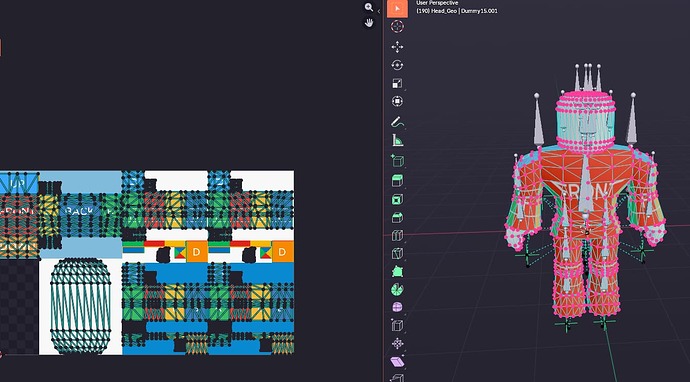Choose the Measure ruler tool

(x=397, y=140)
